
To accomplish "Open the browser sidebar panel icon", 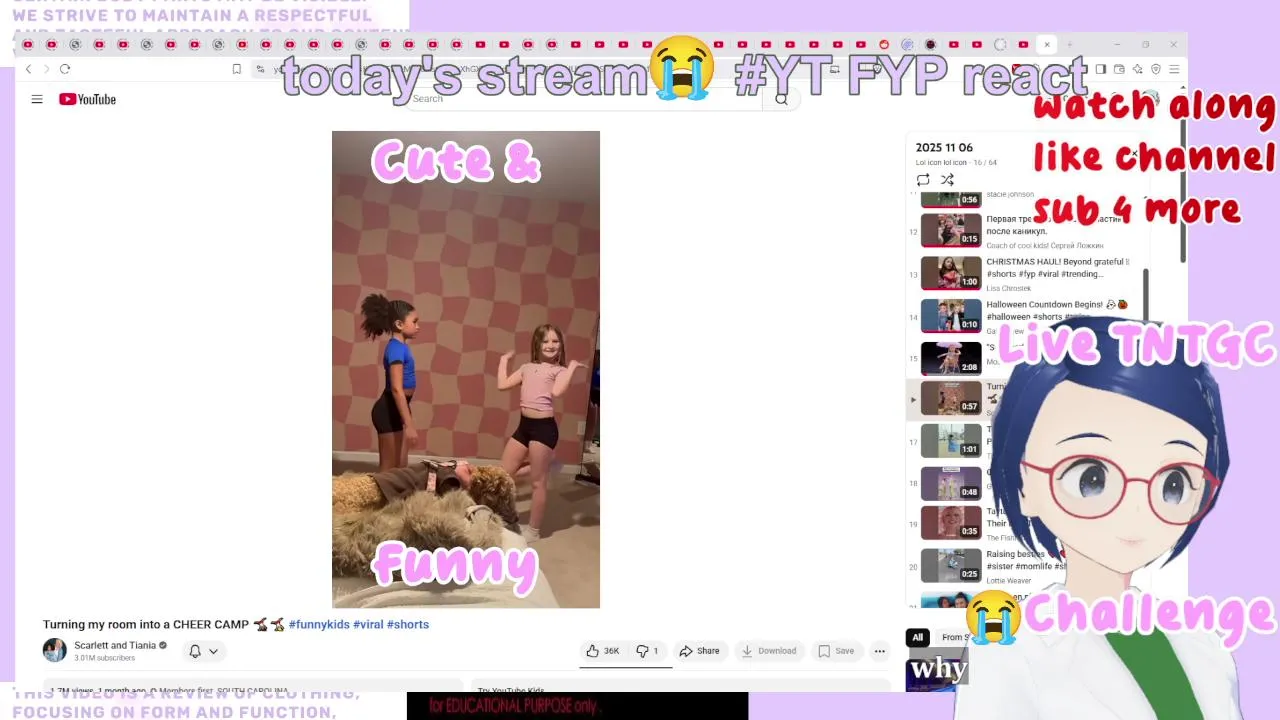I will 1100,69.
